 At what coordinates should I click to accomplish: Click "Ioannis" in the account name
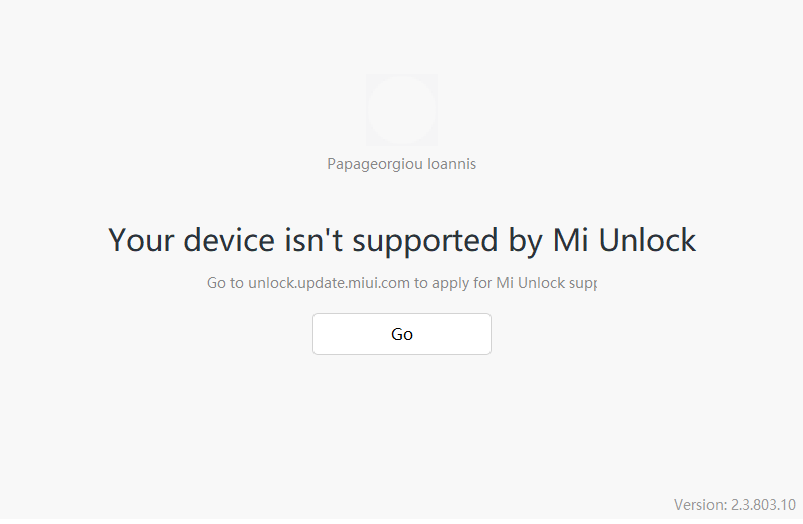[452, 164]
